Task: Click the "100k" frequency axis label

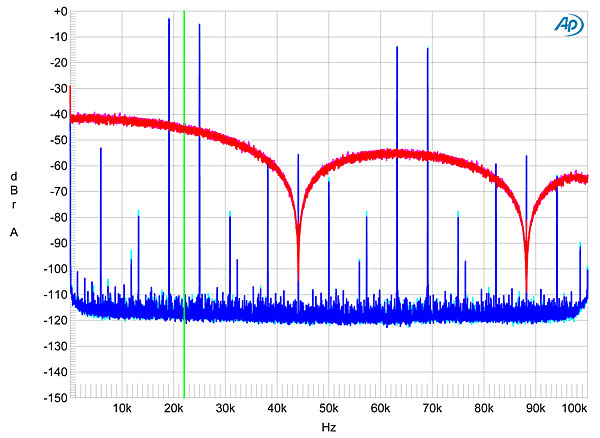Action: [x=574, y=409]
